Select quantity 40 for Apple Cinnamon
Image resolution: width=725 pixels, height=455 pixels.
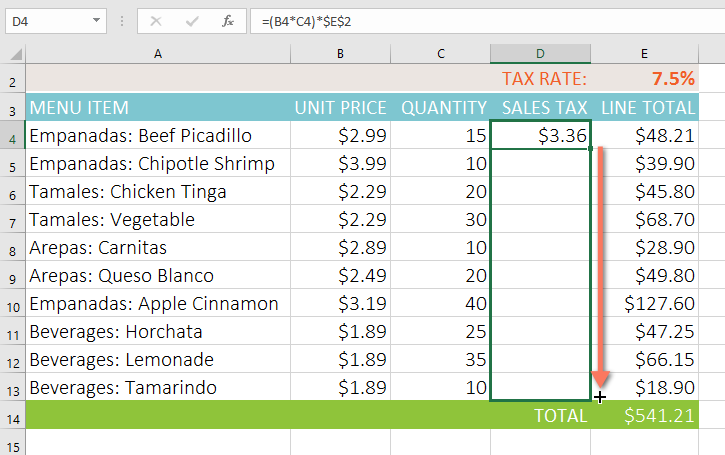pos(441,303)
